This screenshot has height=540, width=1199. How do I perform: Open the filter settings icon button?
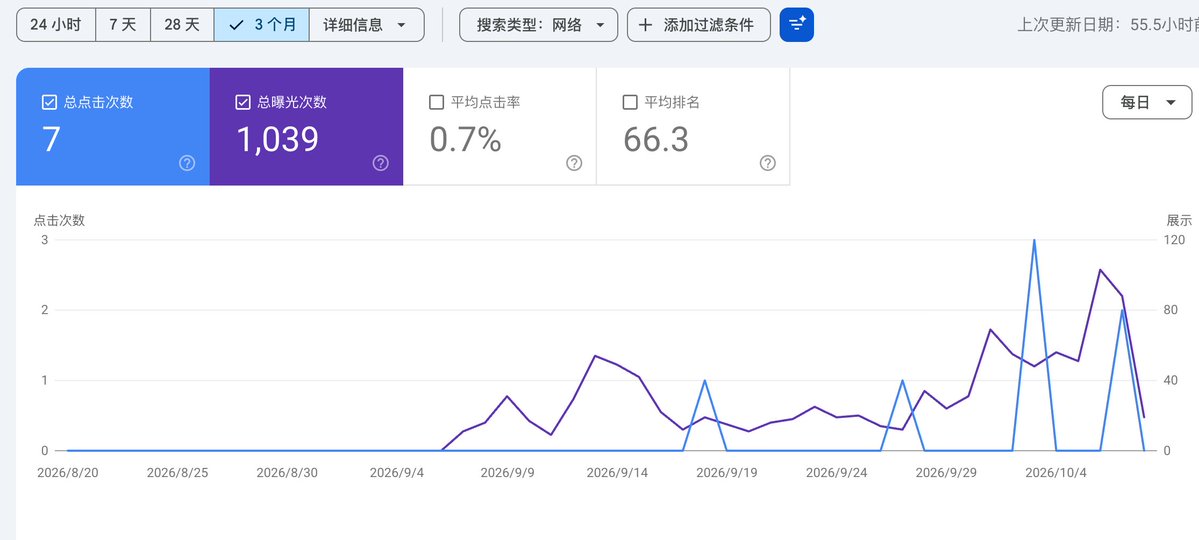pyautogui.click(x=797, y=24)
